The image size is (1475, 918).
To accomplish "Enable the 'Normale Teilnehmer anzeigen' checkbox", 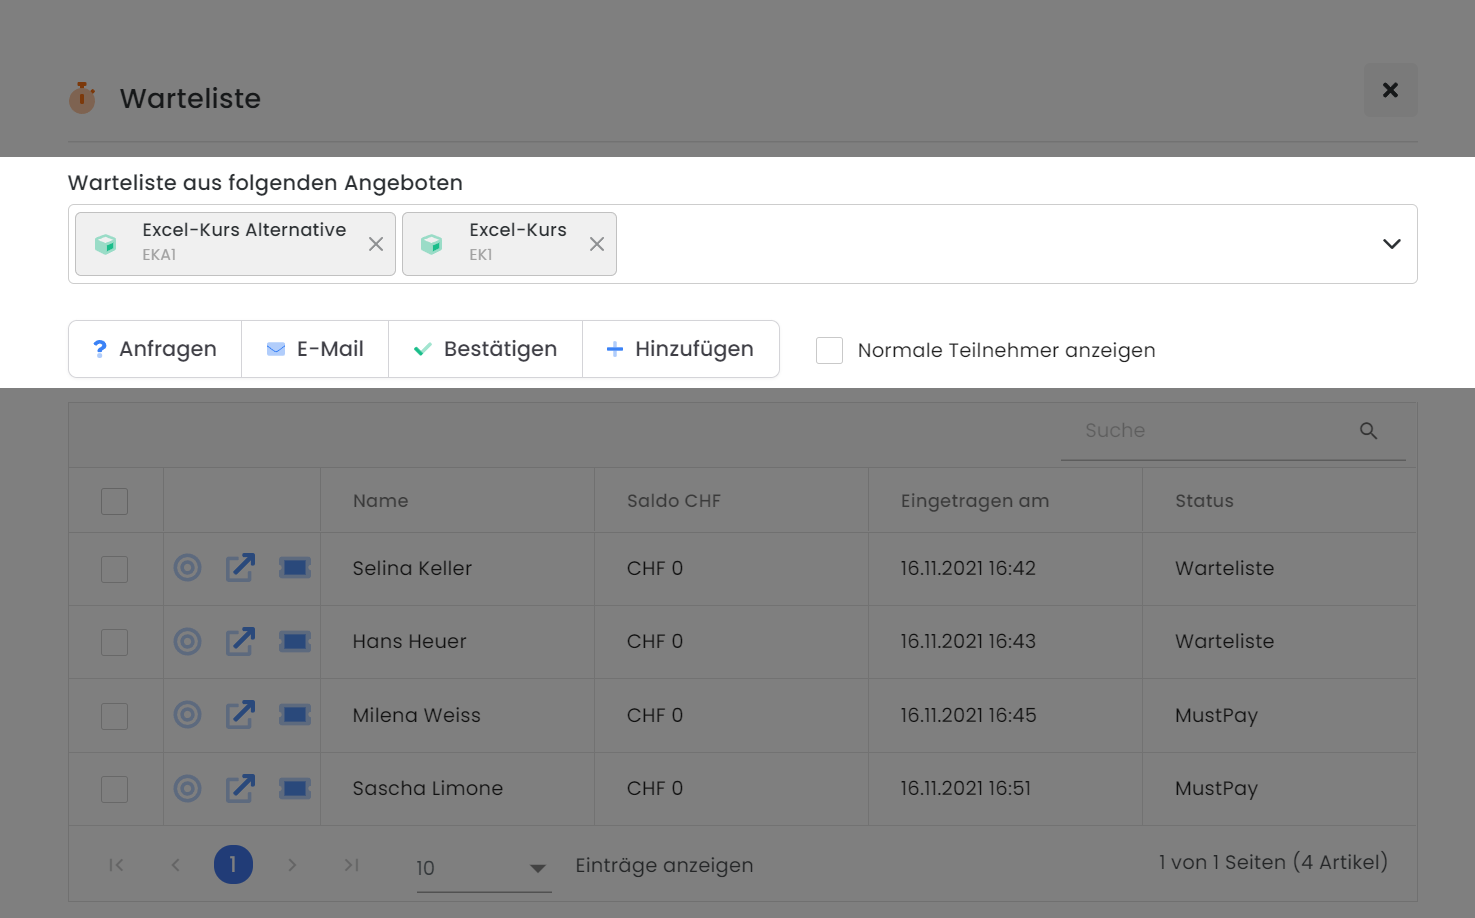I will click(829, 350).
